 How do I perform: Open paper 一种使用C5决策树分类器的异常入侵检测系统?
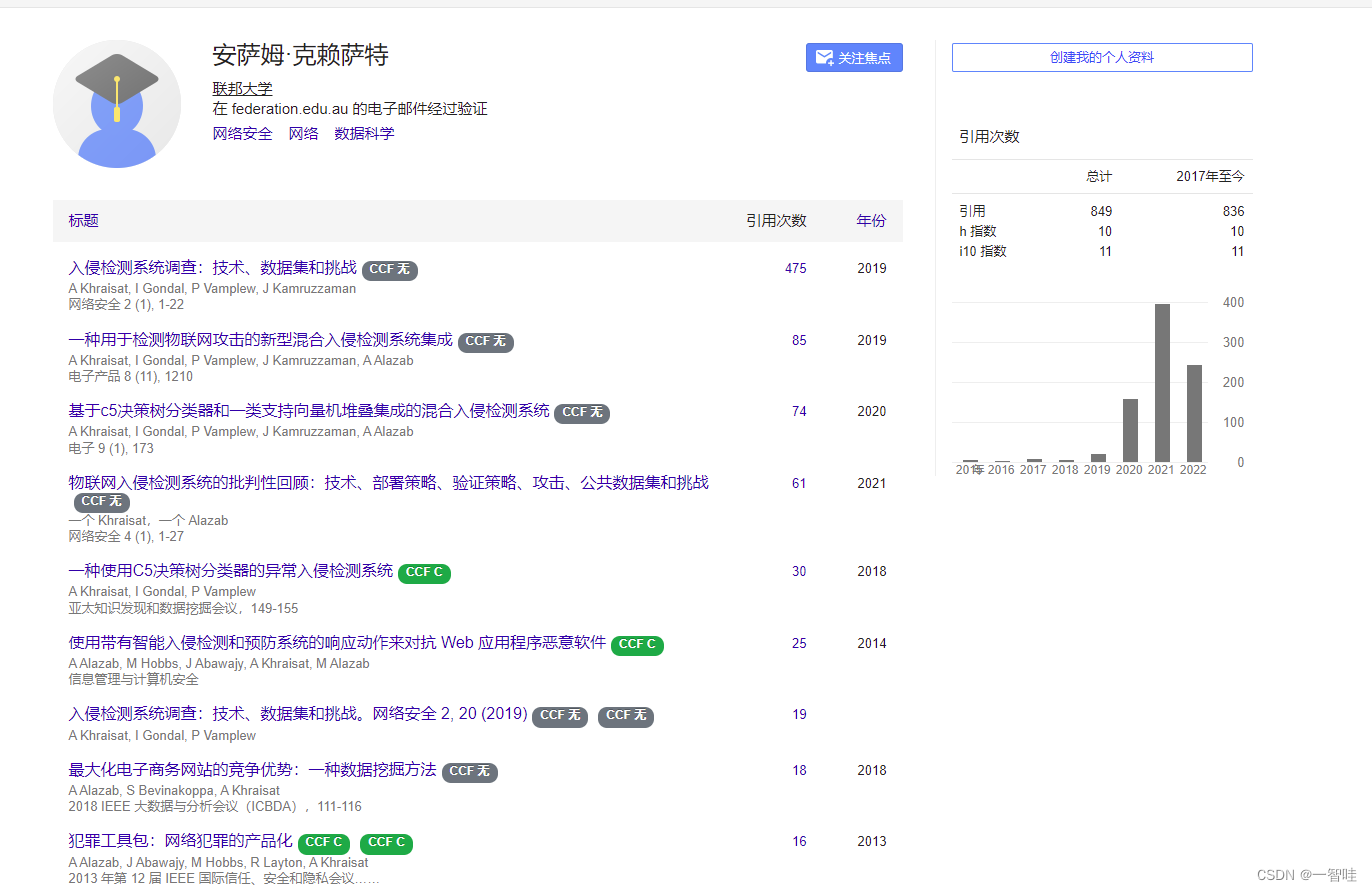(x=231, y=571)
